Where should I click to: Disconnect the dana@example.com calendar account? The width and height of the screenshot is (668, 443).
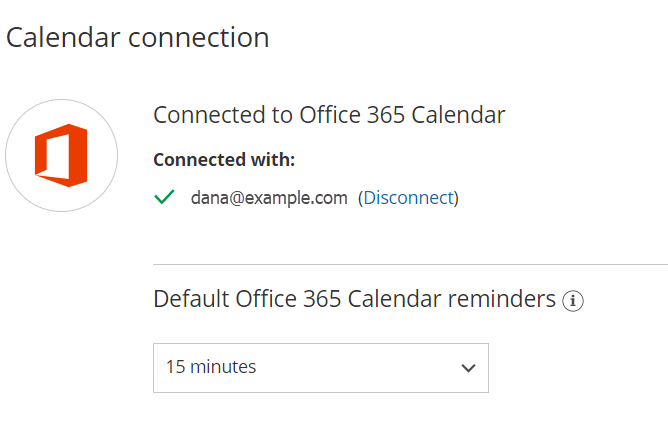pyautogui.click(x=408, y=198)
